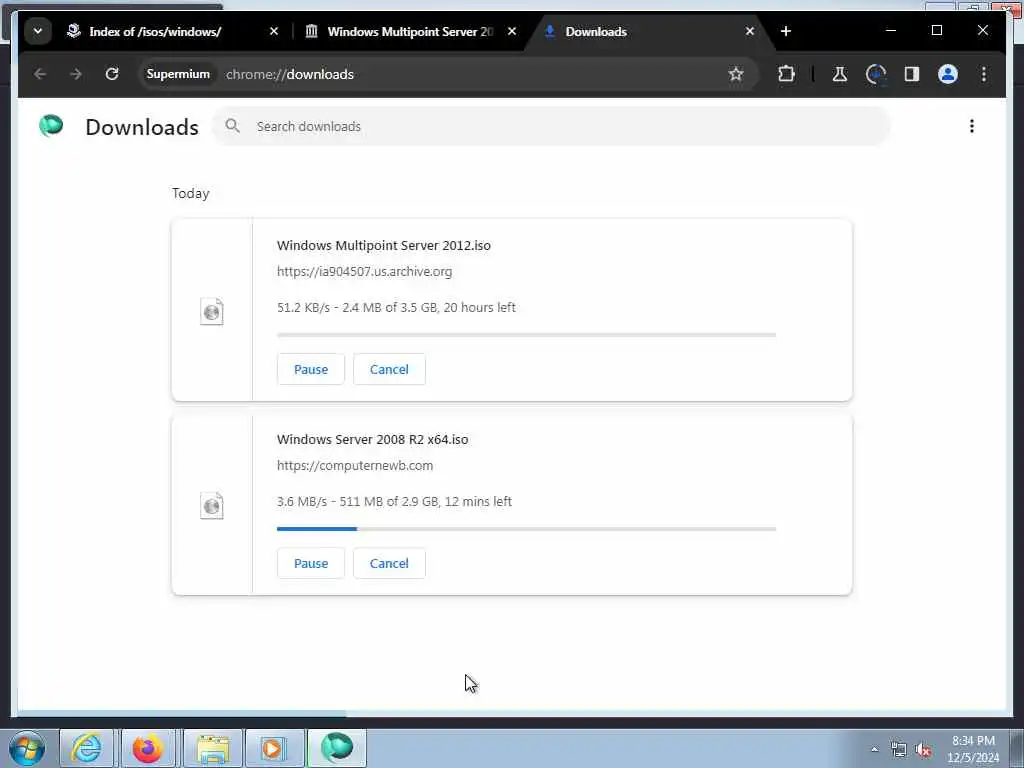Select the Downloads tab
This screenshot has width=1024, height=768.
(x=596, y=31)
